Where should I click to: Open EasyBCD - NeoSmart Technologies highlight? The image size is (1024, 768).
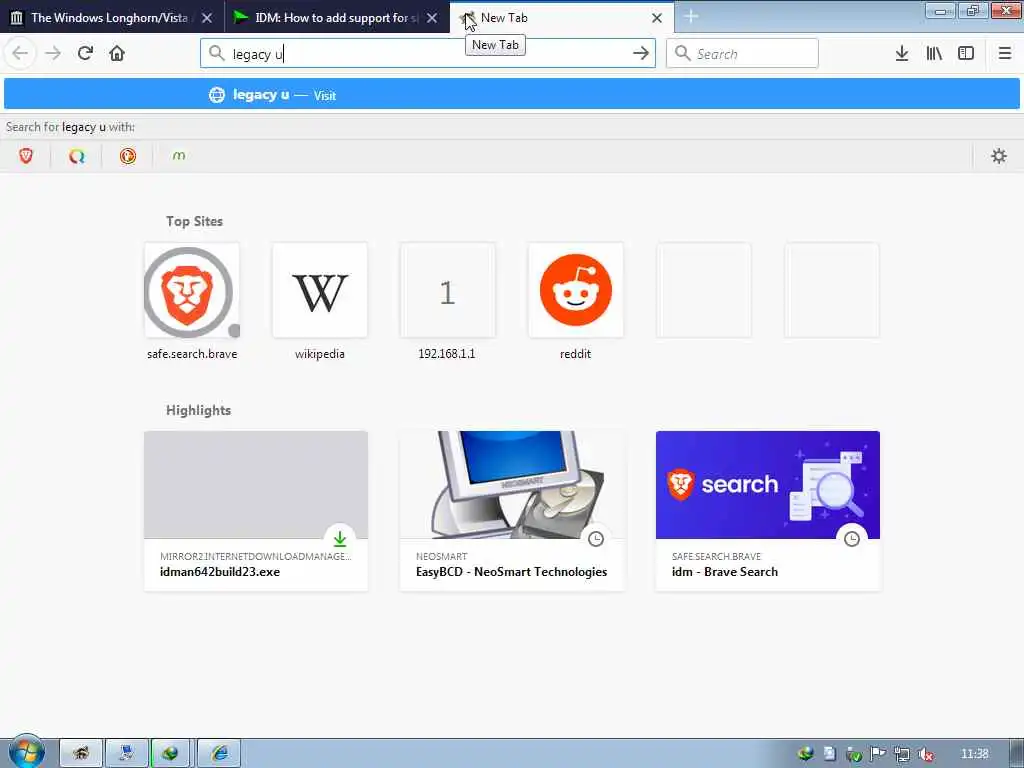point(512,511)
